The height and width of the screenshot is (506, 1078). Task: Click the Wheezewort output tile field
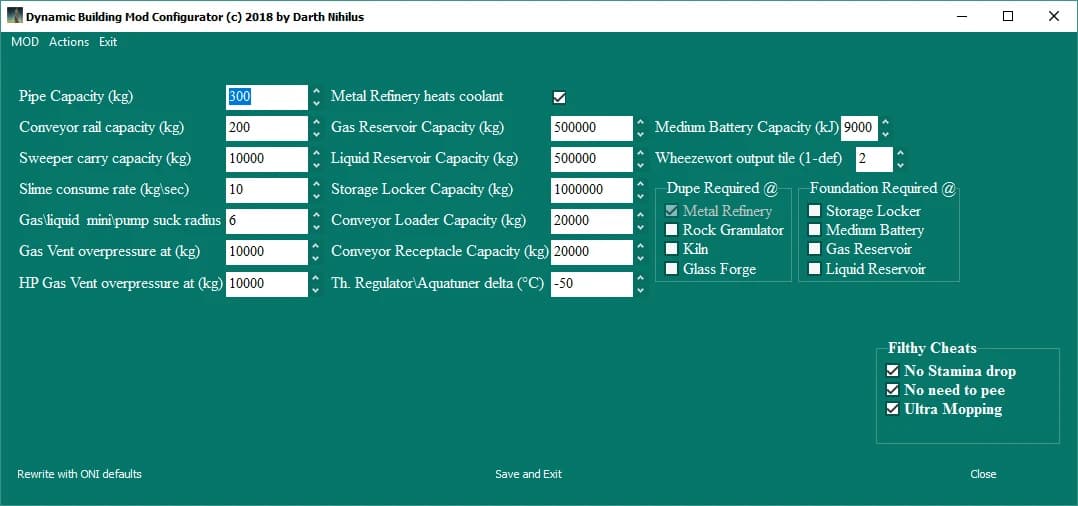[x=874, y=159]
